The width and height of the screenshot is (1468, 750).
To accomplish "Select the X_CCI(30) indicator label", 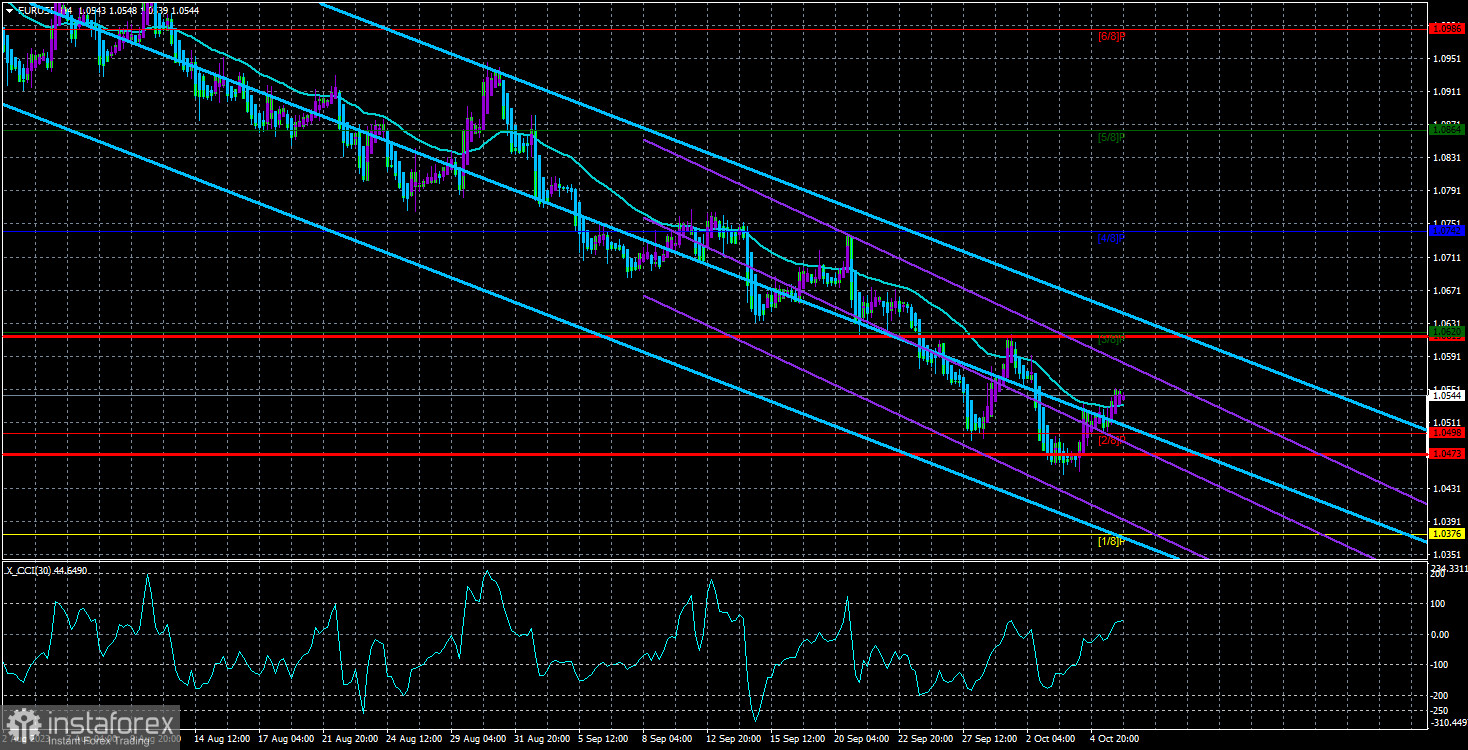I will [x=31, y=570].
